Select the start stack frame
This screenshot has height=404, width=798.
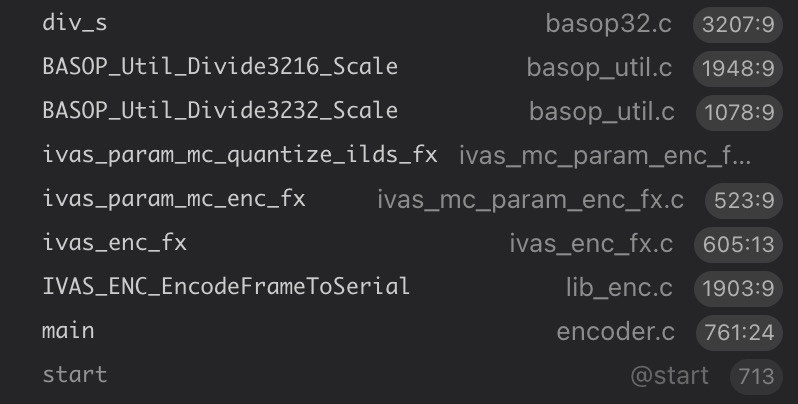tap(74, 375)
